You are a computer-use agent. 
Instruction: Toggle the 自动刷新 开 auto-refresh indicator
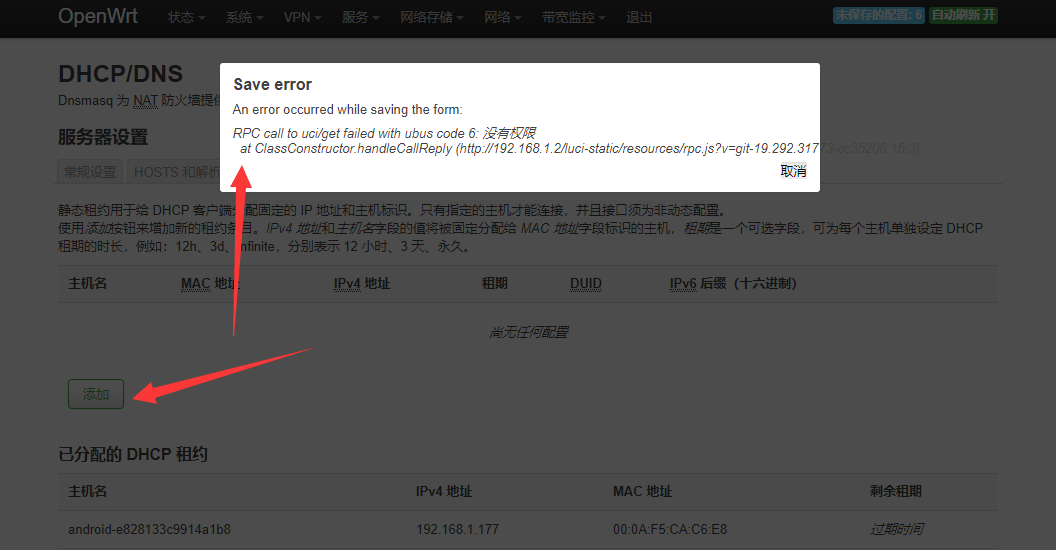(x=963, y=15)
